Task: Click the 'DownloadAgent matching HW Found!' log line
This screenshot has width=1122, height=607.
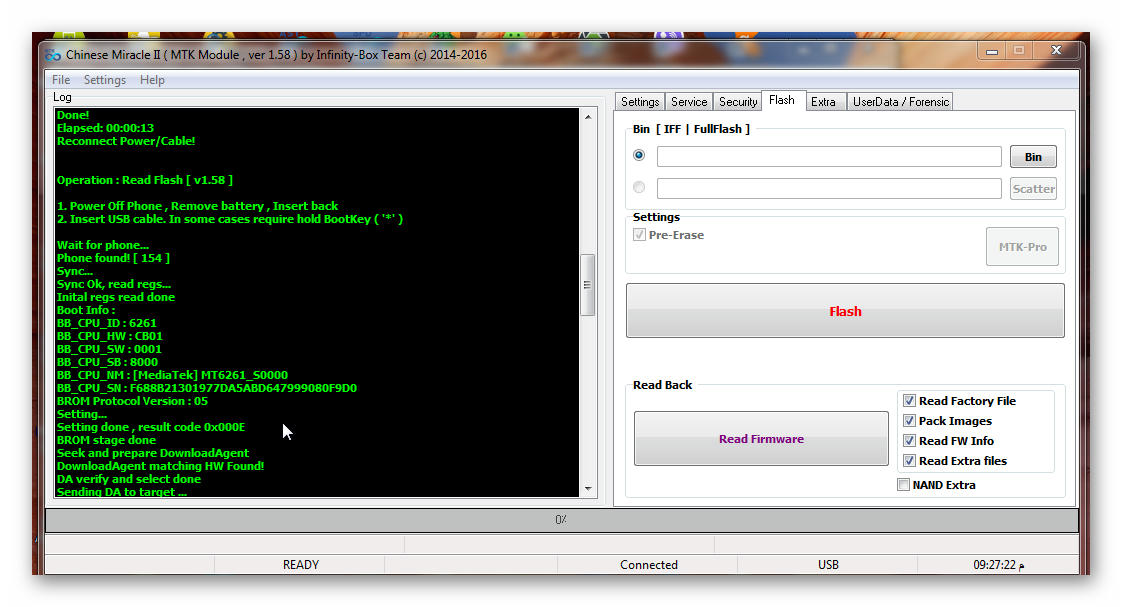Action: click(x=160, y=466)
